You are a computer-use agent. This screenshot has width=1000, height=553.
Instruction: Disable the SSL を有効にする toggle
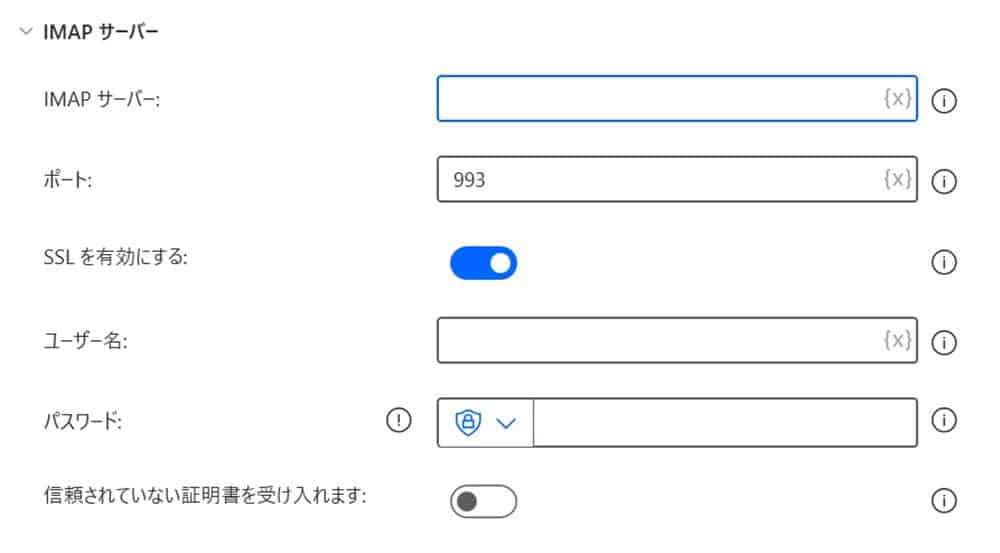click(483, 262)
